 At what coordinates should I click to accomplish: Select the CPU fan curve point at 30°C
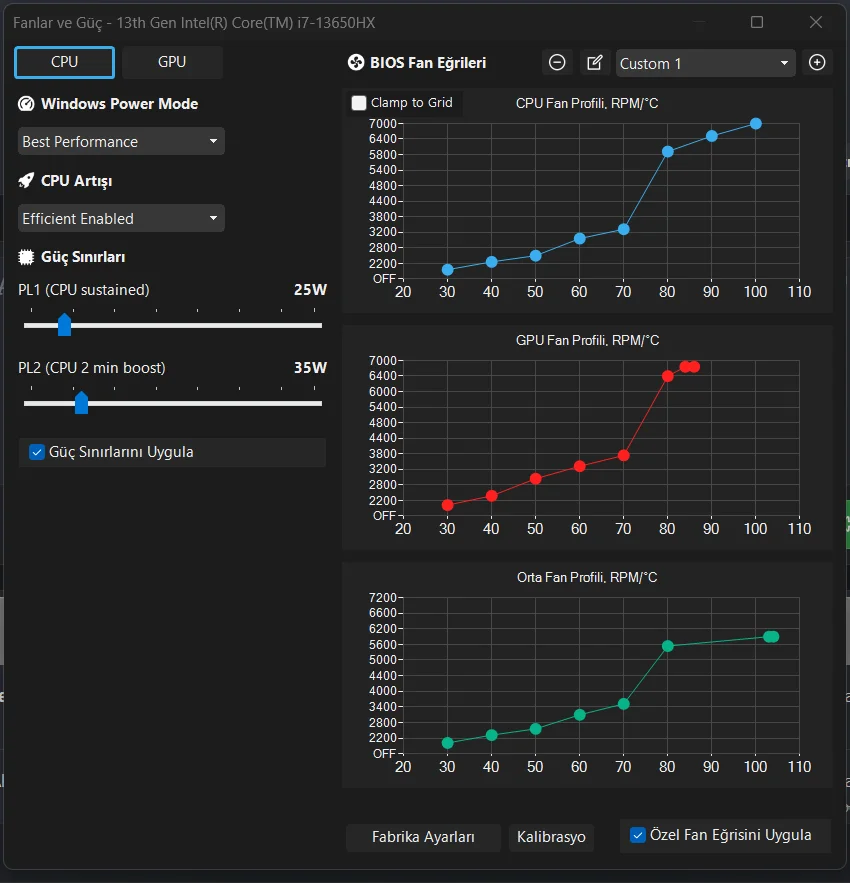coord(447,270)
